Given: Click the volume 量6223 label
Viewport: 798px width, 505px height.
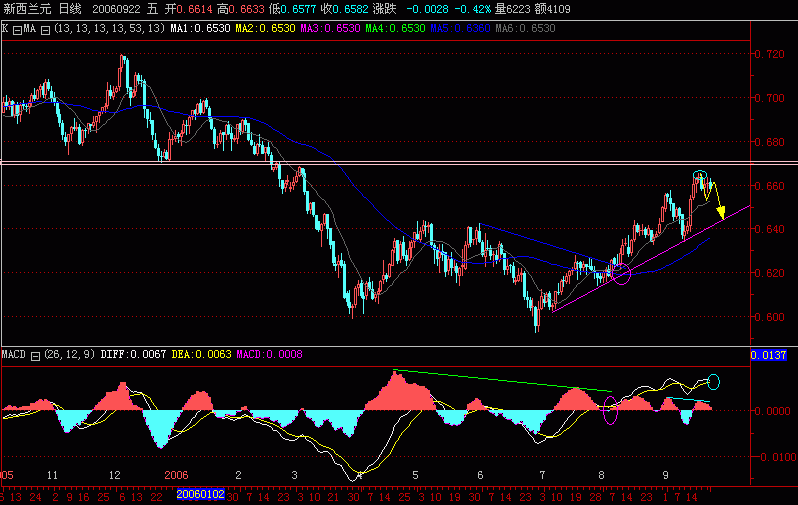Looking at the screenshot, I should click(512, 9).
